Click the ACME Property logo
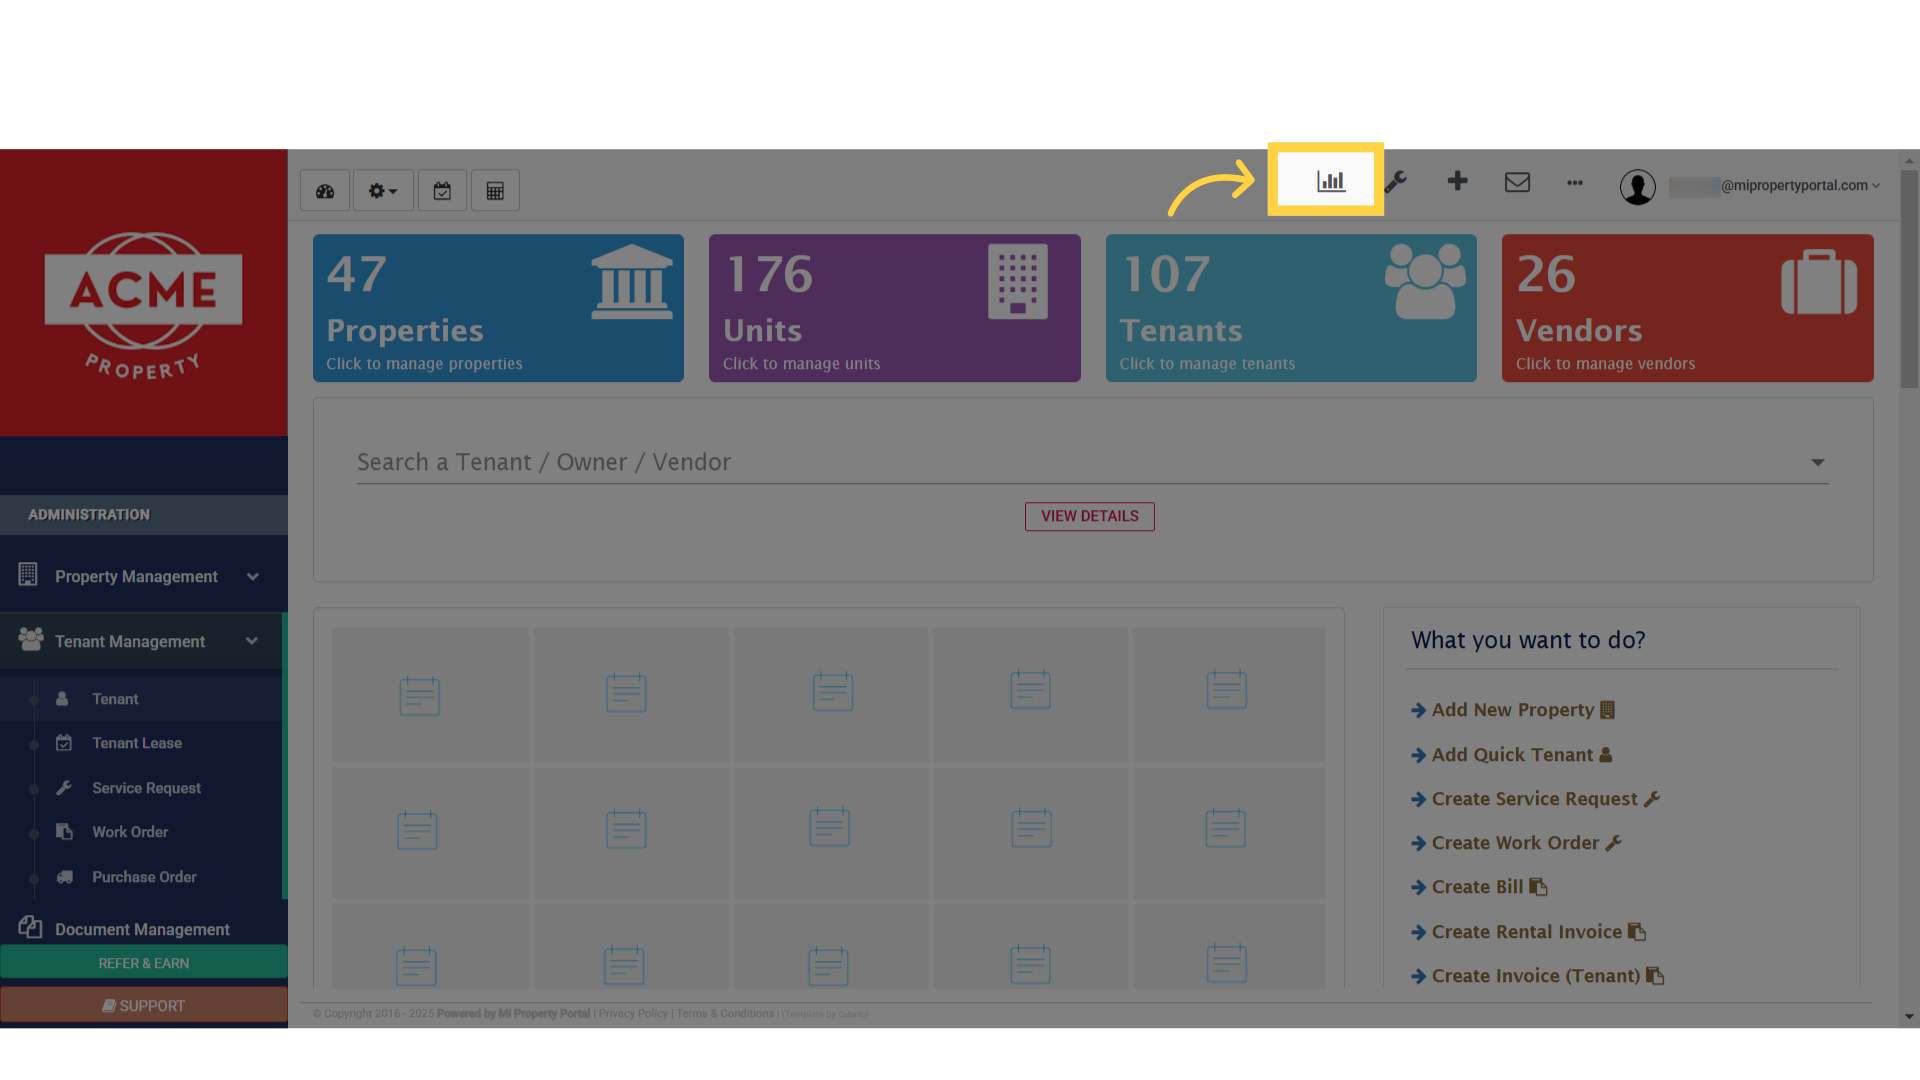 [x=143, y=305]
